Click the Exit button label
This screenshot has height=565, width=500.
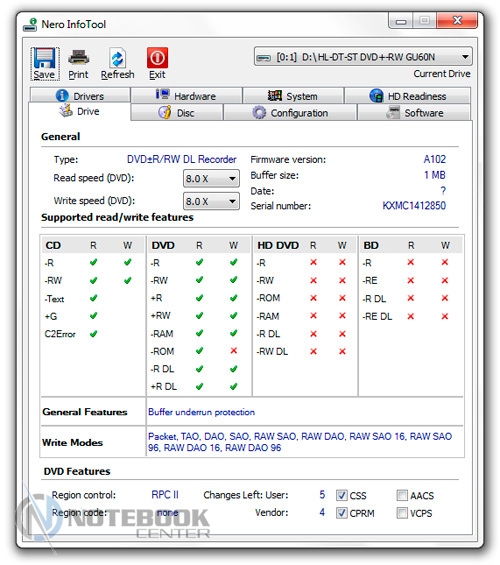click(x=157, y=75)
